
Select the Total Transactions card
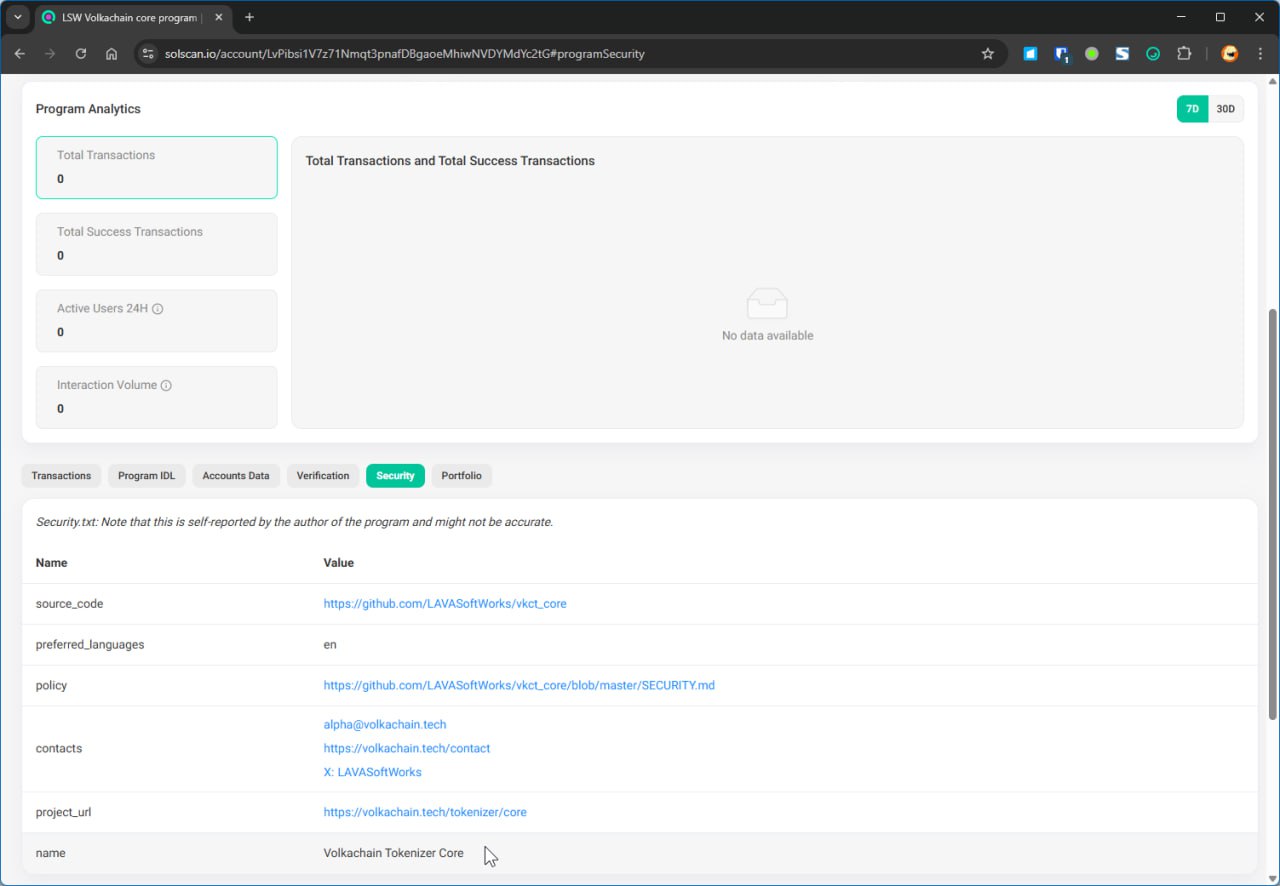click(x=157, y=167)
